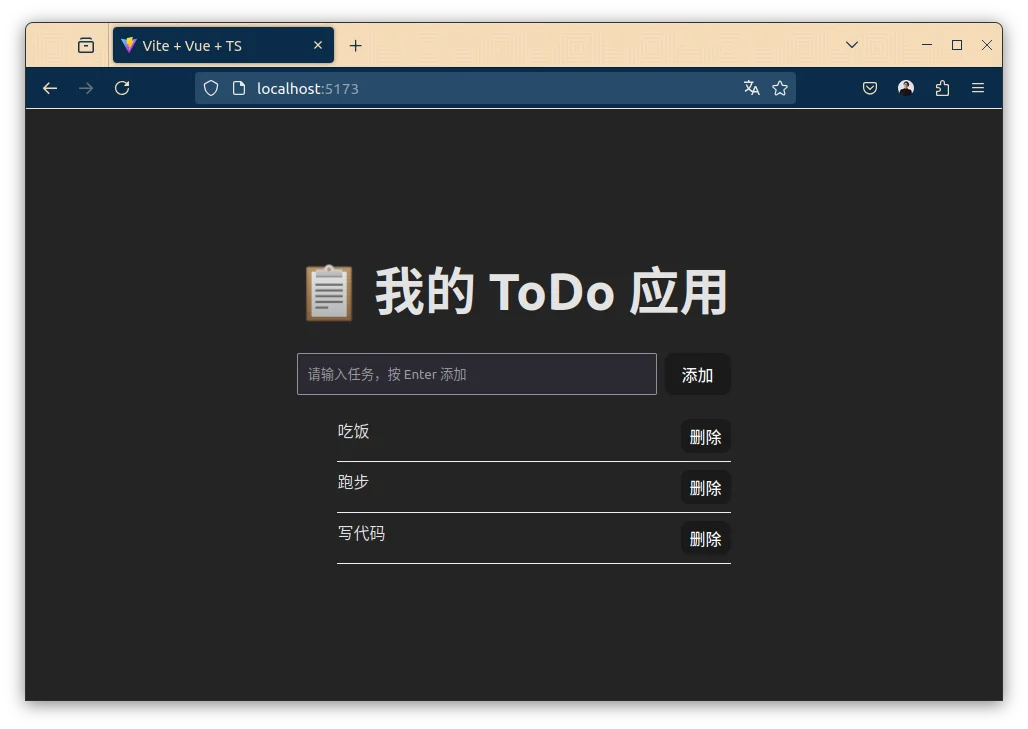Open the hamburger application menu

[978, 88]
